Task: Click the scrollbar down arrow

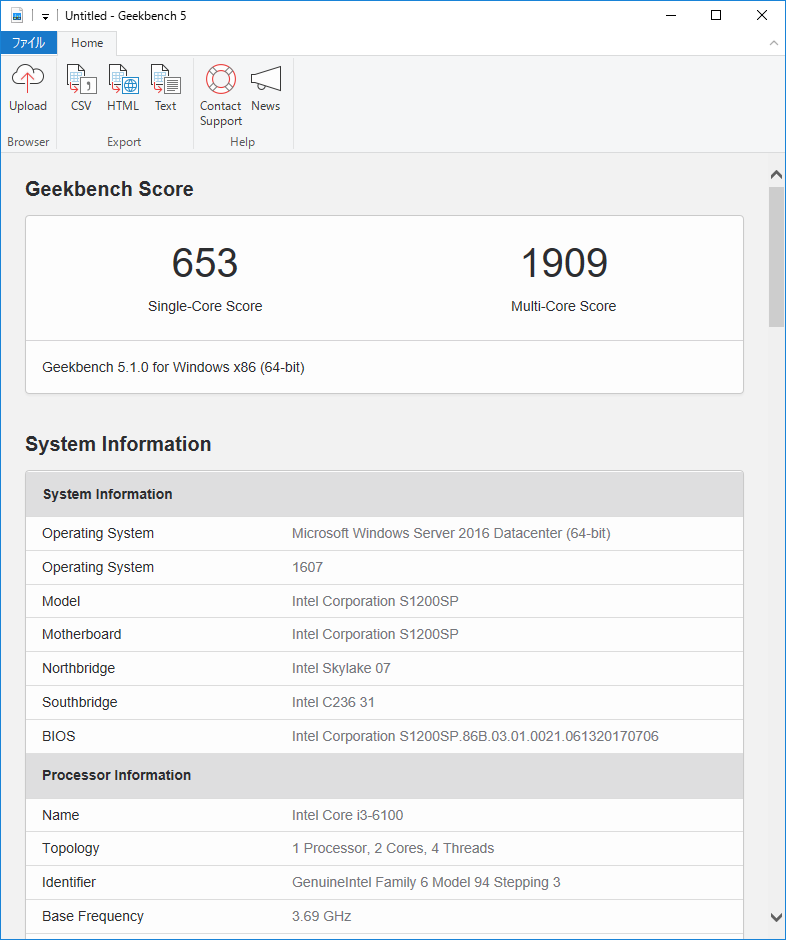Action: 776,917
